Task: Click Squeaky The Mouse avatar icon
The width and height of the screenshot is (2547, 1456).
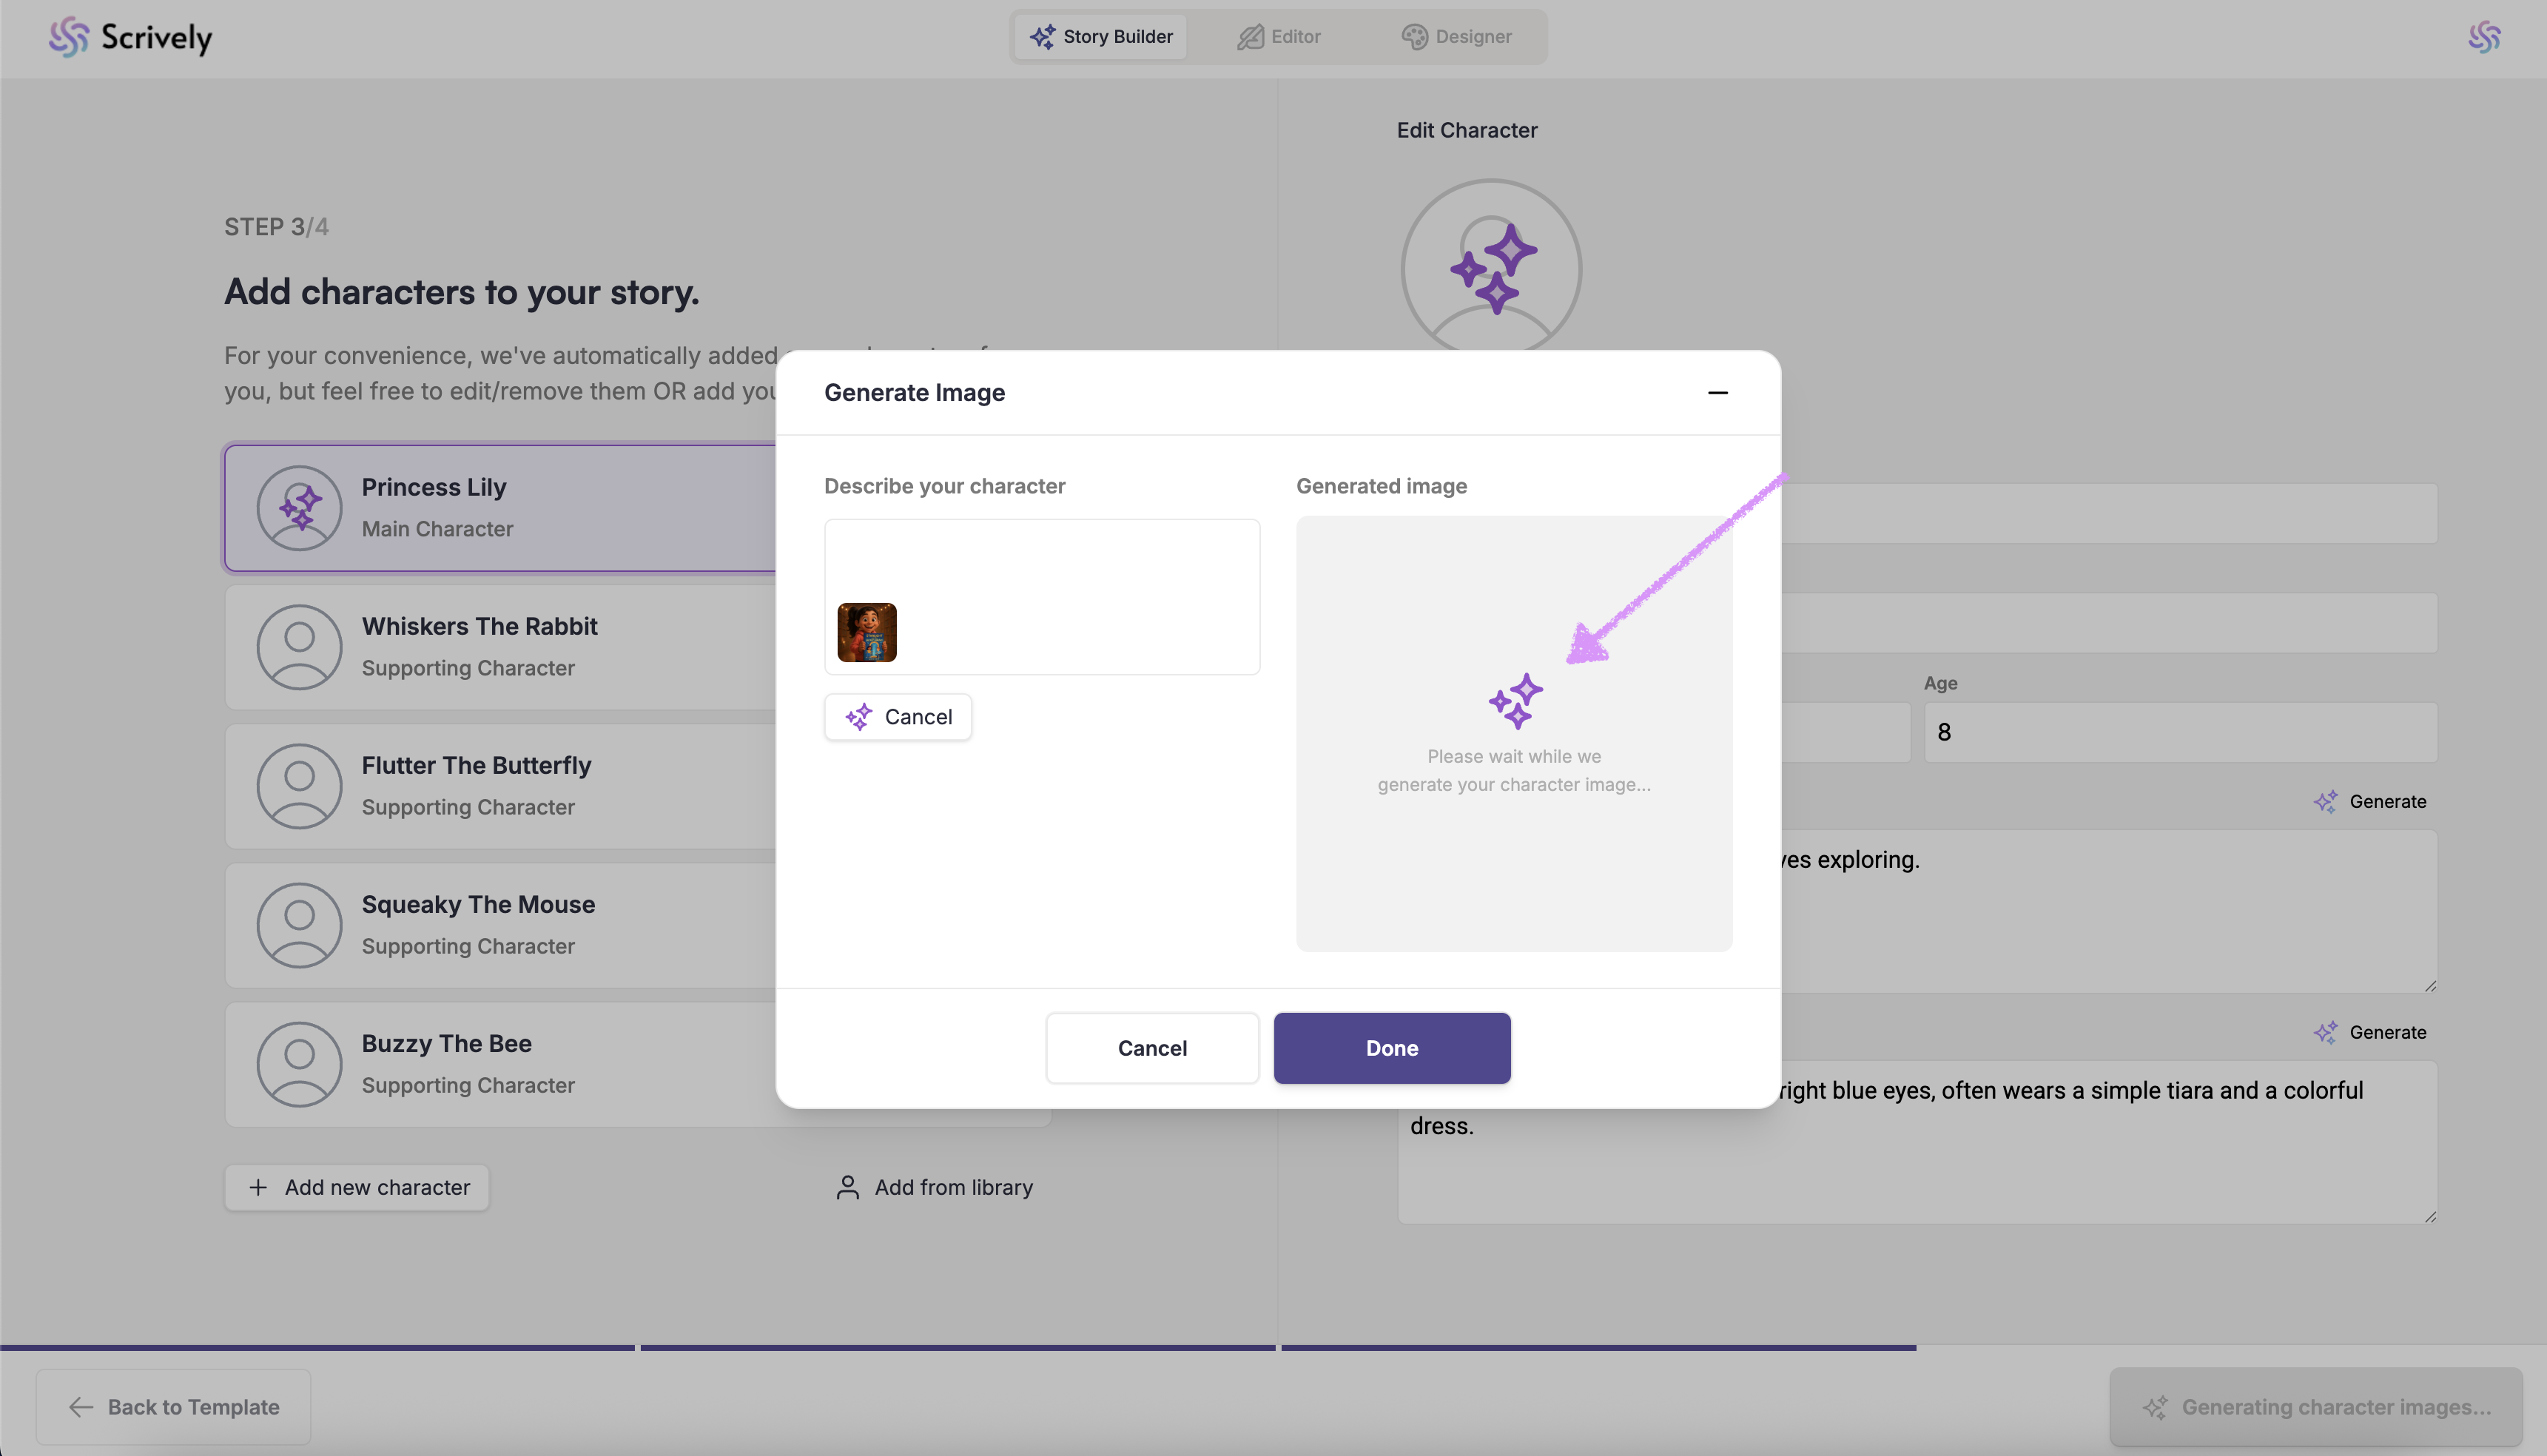Action: click(x=299, y=925)
